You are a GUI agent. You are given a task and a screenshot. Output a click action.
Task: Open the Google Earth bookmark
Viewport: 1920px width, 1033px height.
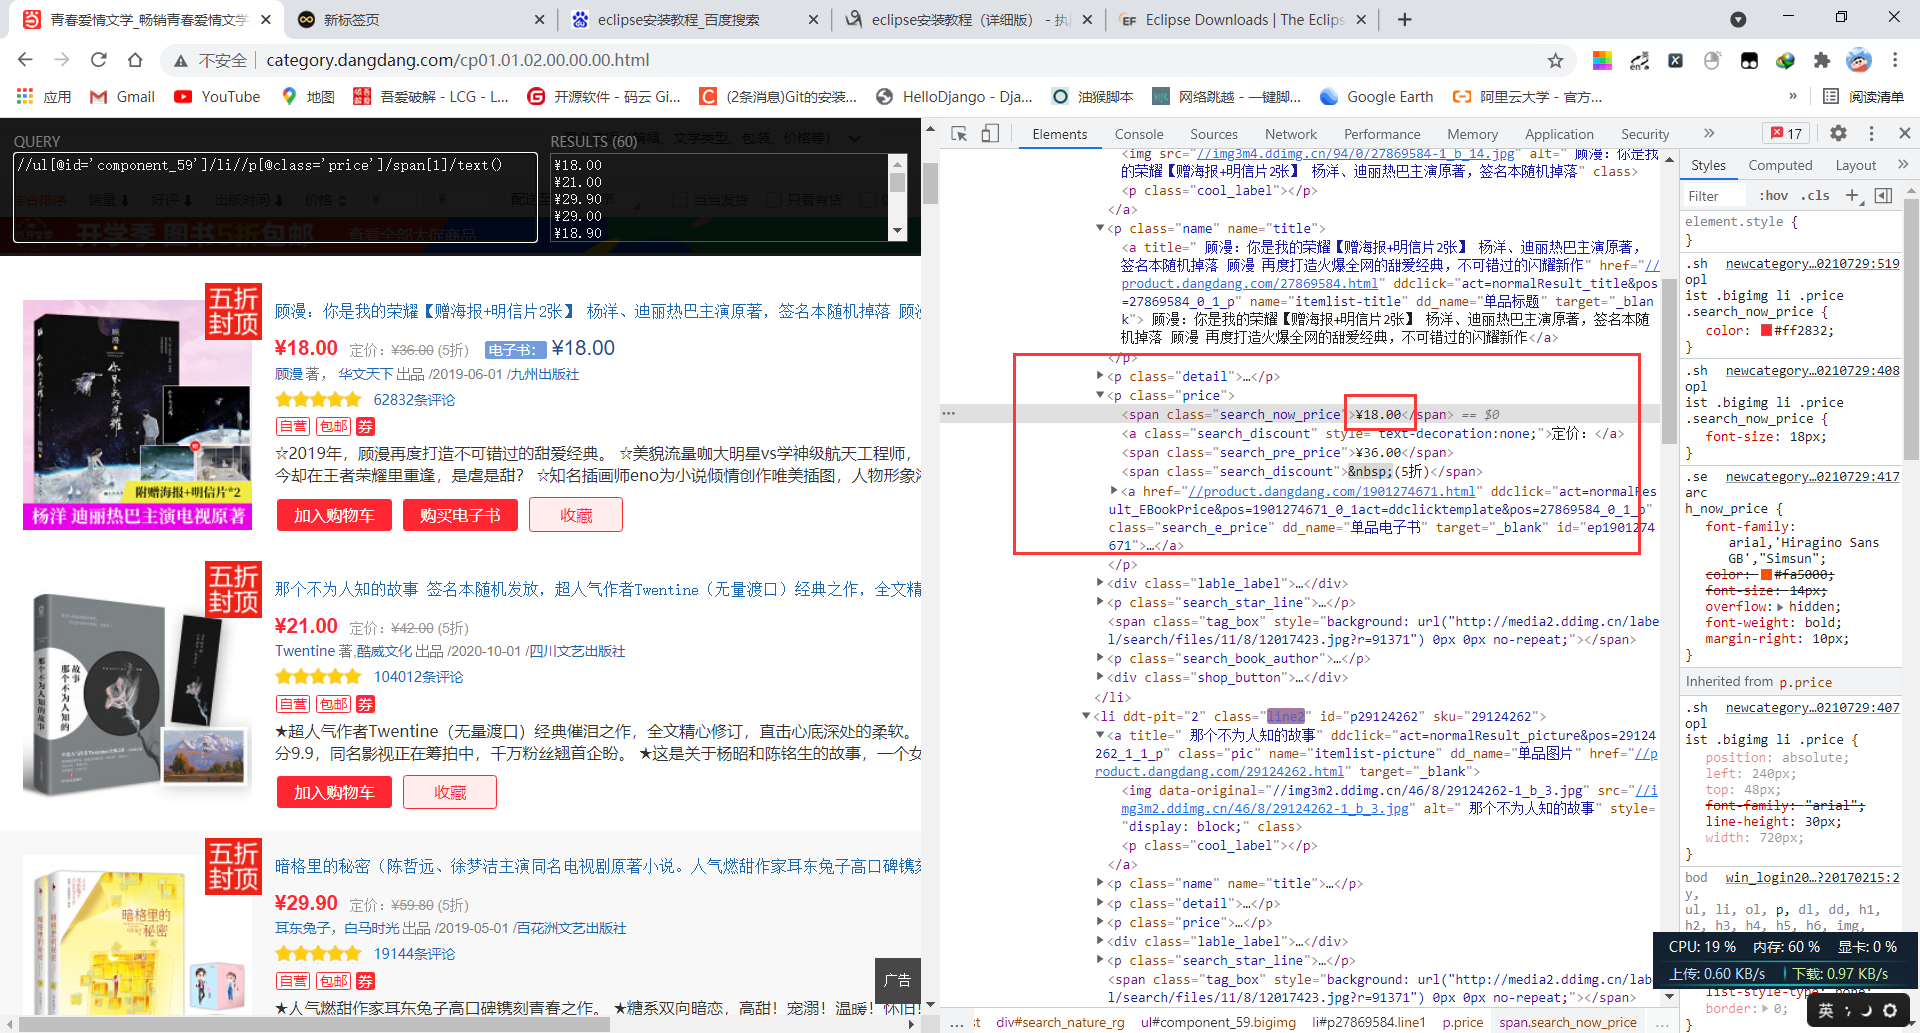tap(1376, 97)
